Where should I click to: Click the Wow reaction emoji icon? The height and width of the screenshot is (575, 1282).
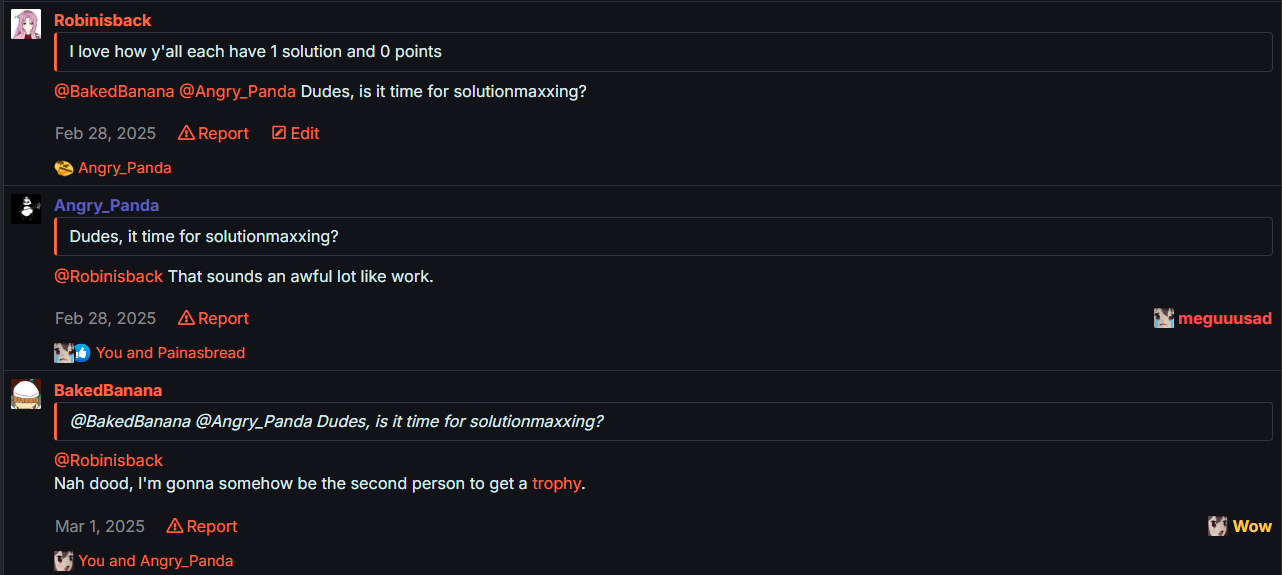pos(1218,526)
